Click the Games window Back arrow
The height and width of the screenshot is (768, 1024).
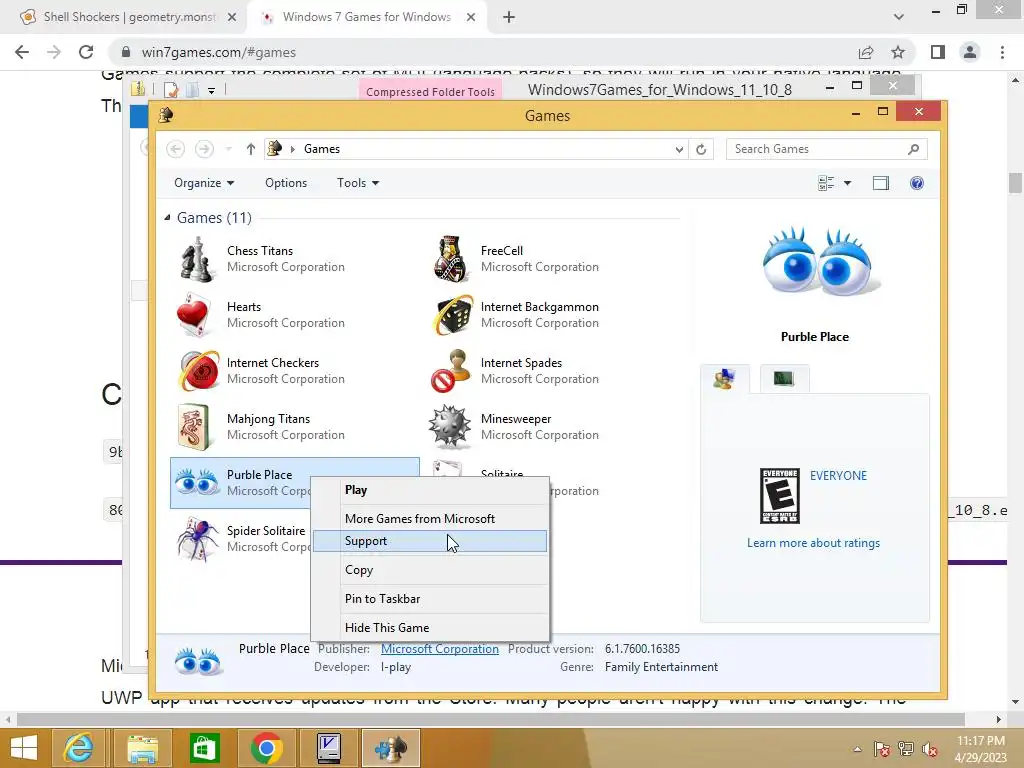[x=175, y=149]
